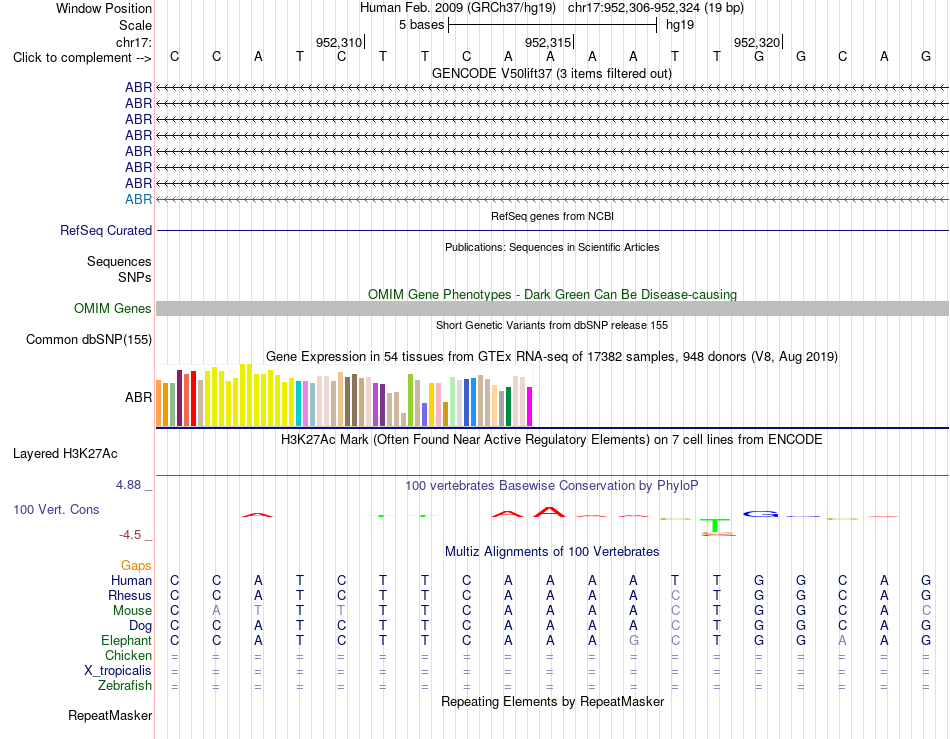Click the 'Click to complement -->' label
Viewport: 950px width, 739px height.
pos(82,58)
